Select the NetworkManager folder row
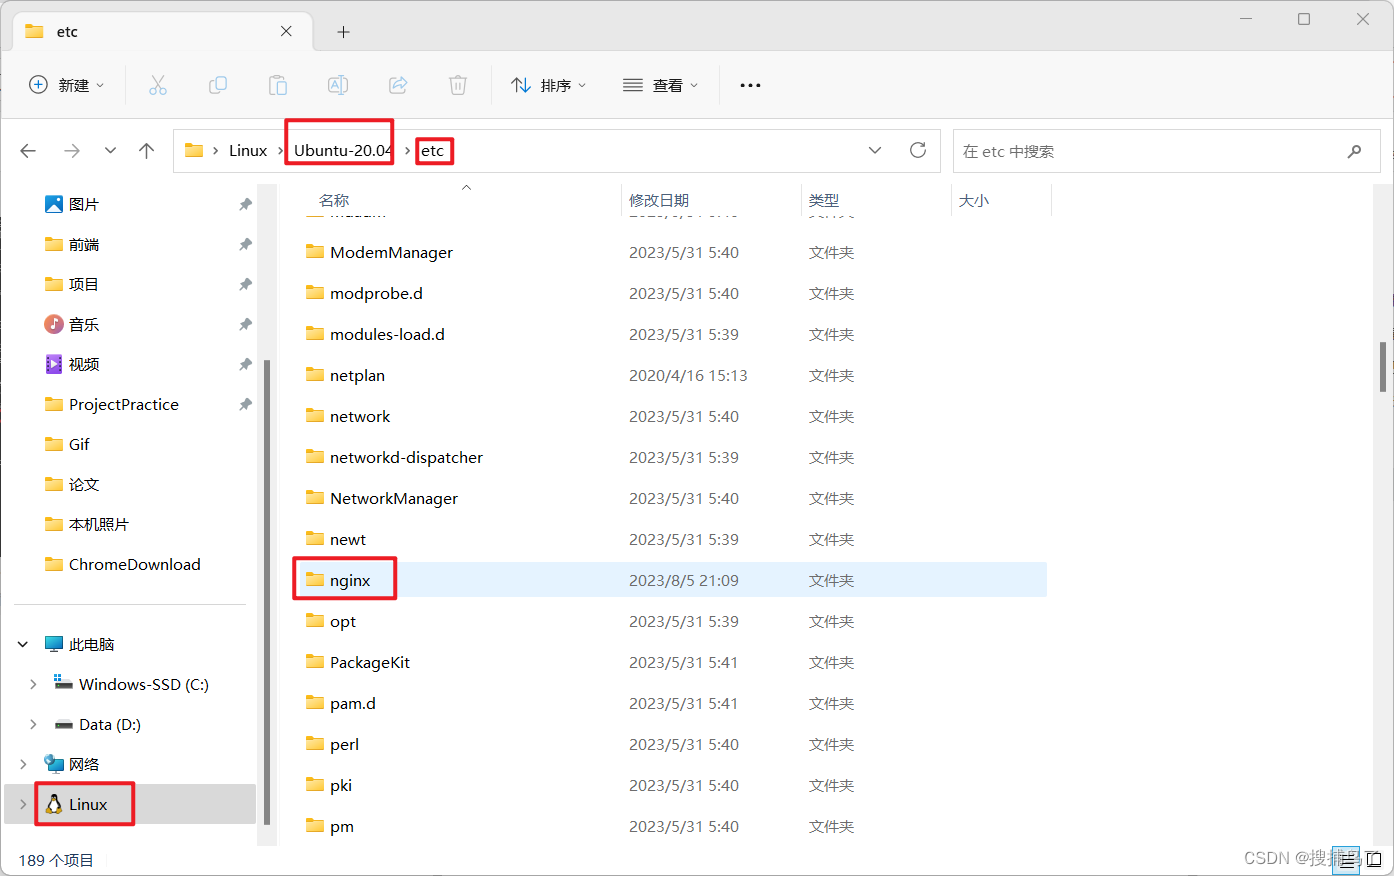 tap(675, 498)
